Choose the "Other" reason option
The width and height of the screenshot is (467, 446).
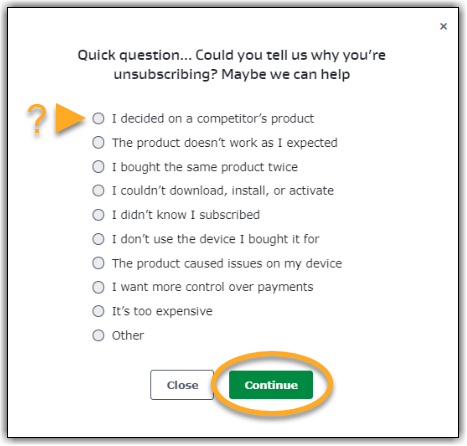pos(98,335)
